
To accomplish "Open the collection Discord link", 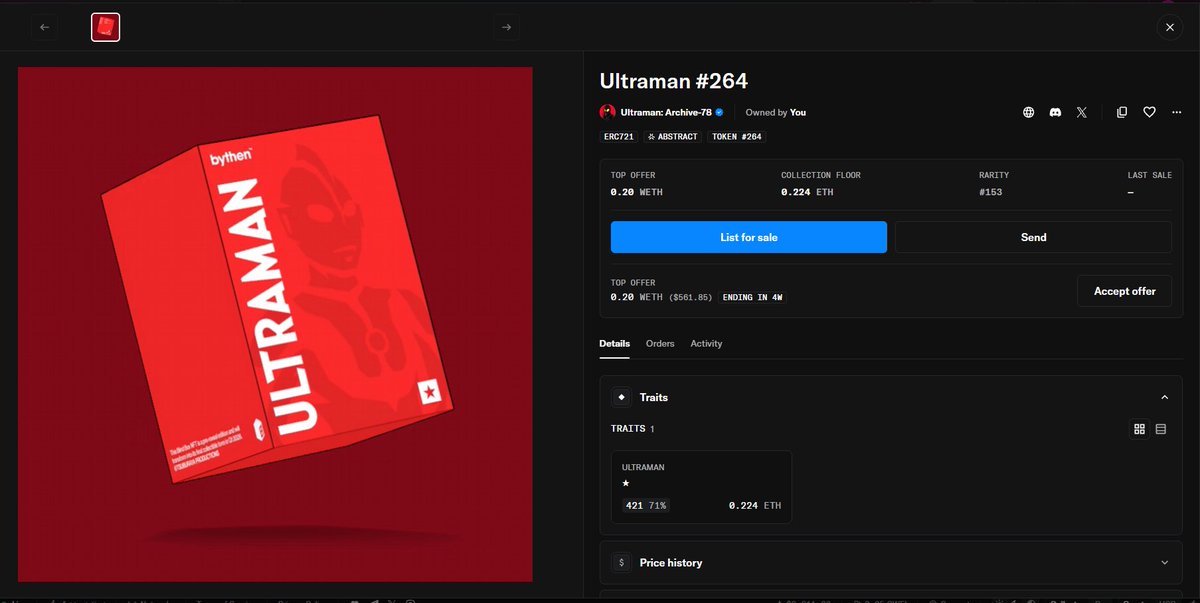I will tap(1055, 112).
